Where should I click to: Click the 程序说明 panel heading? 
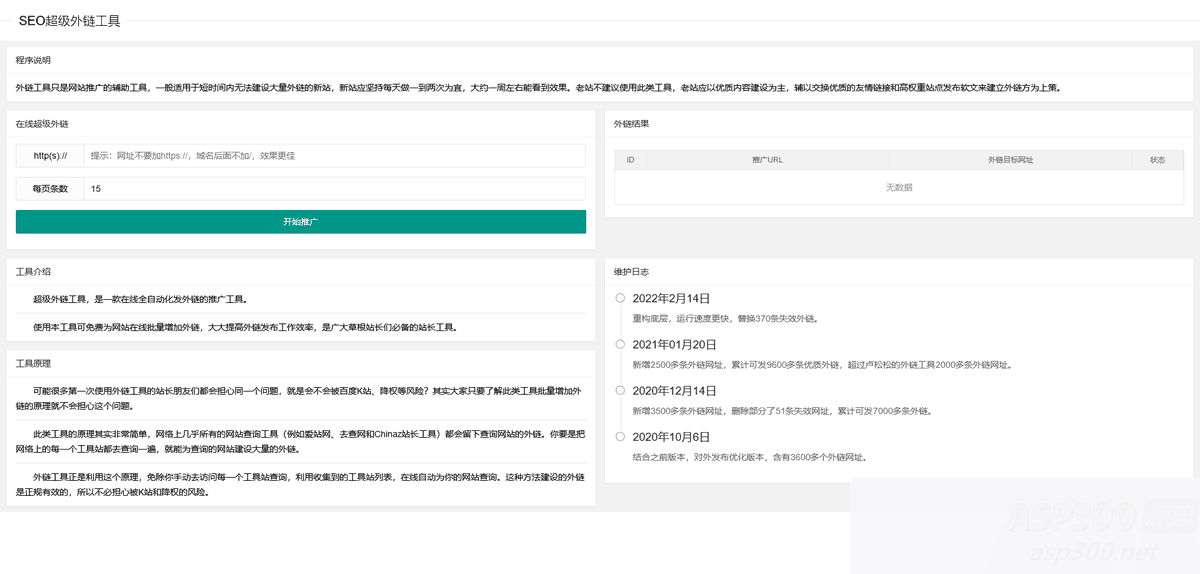(x=33, y=60)
